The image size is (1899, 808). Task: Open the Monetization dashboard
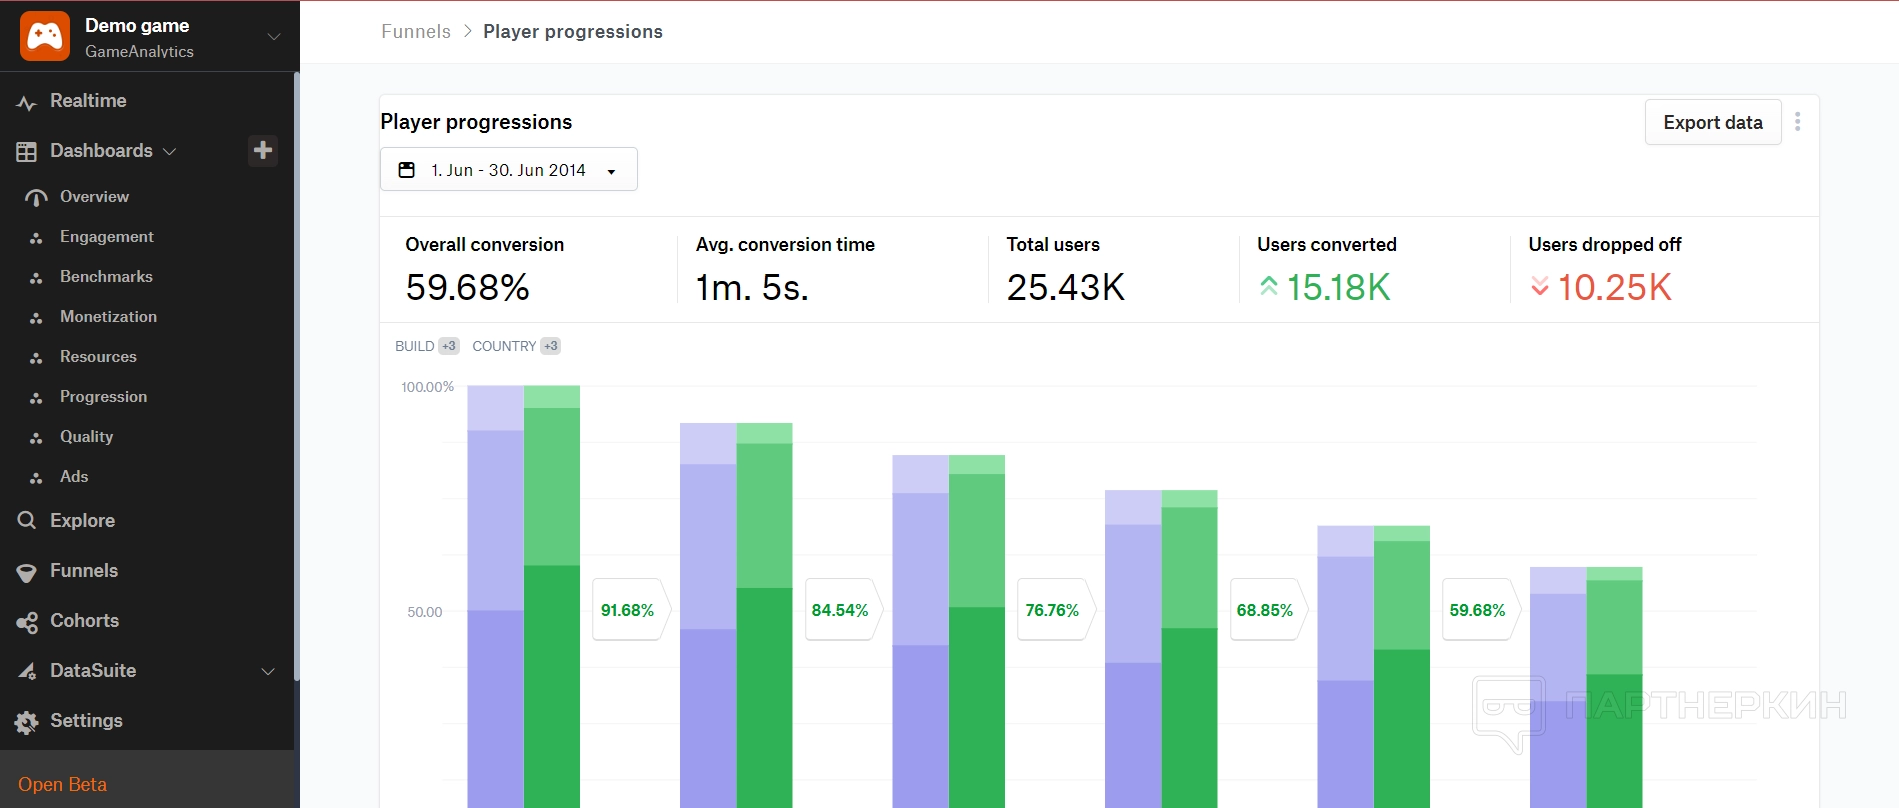[108, 317]
